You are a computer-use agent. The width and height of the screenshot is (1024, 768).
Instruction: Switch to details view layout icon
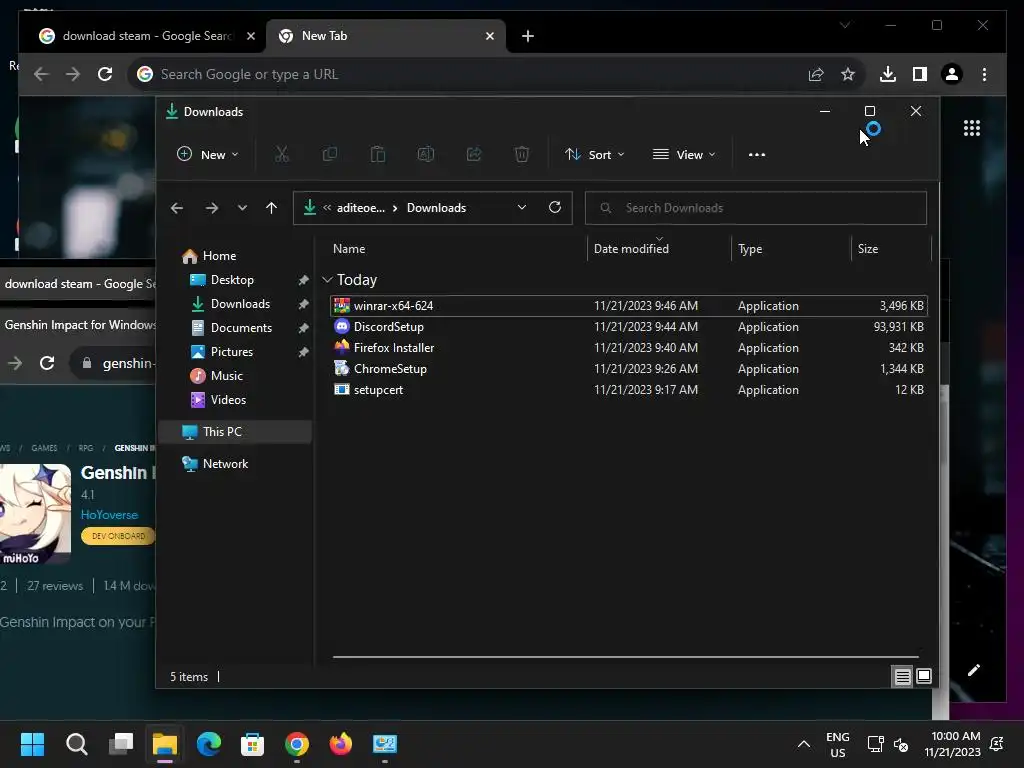tap(902, 677)
